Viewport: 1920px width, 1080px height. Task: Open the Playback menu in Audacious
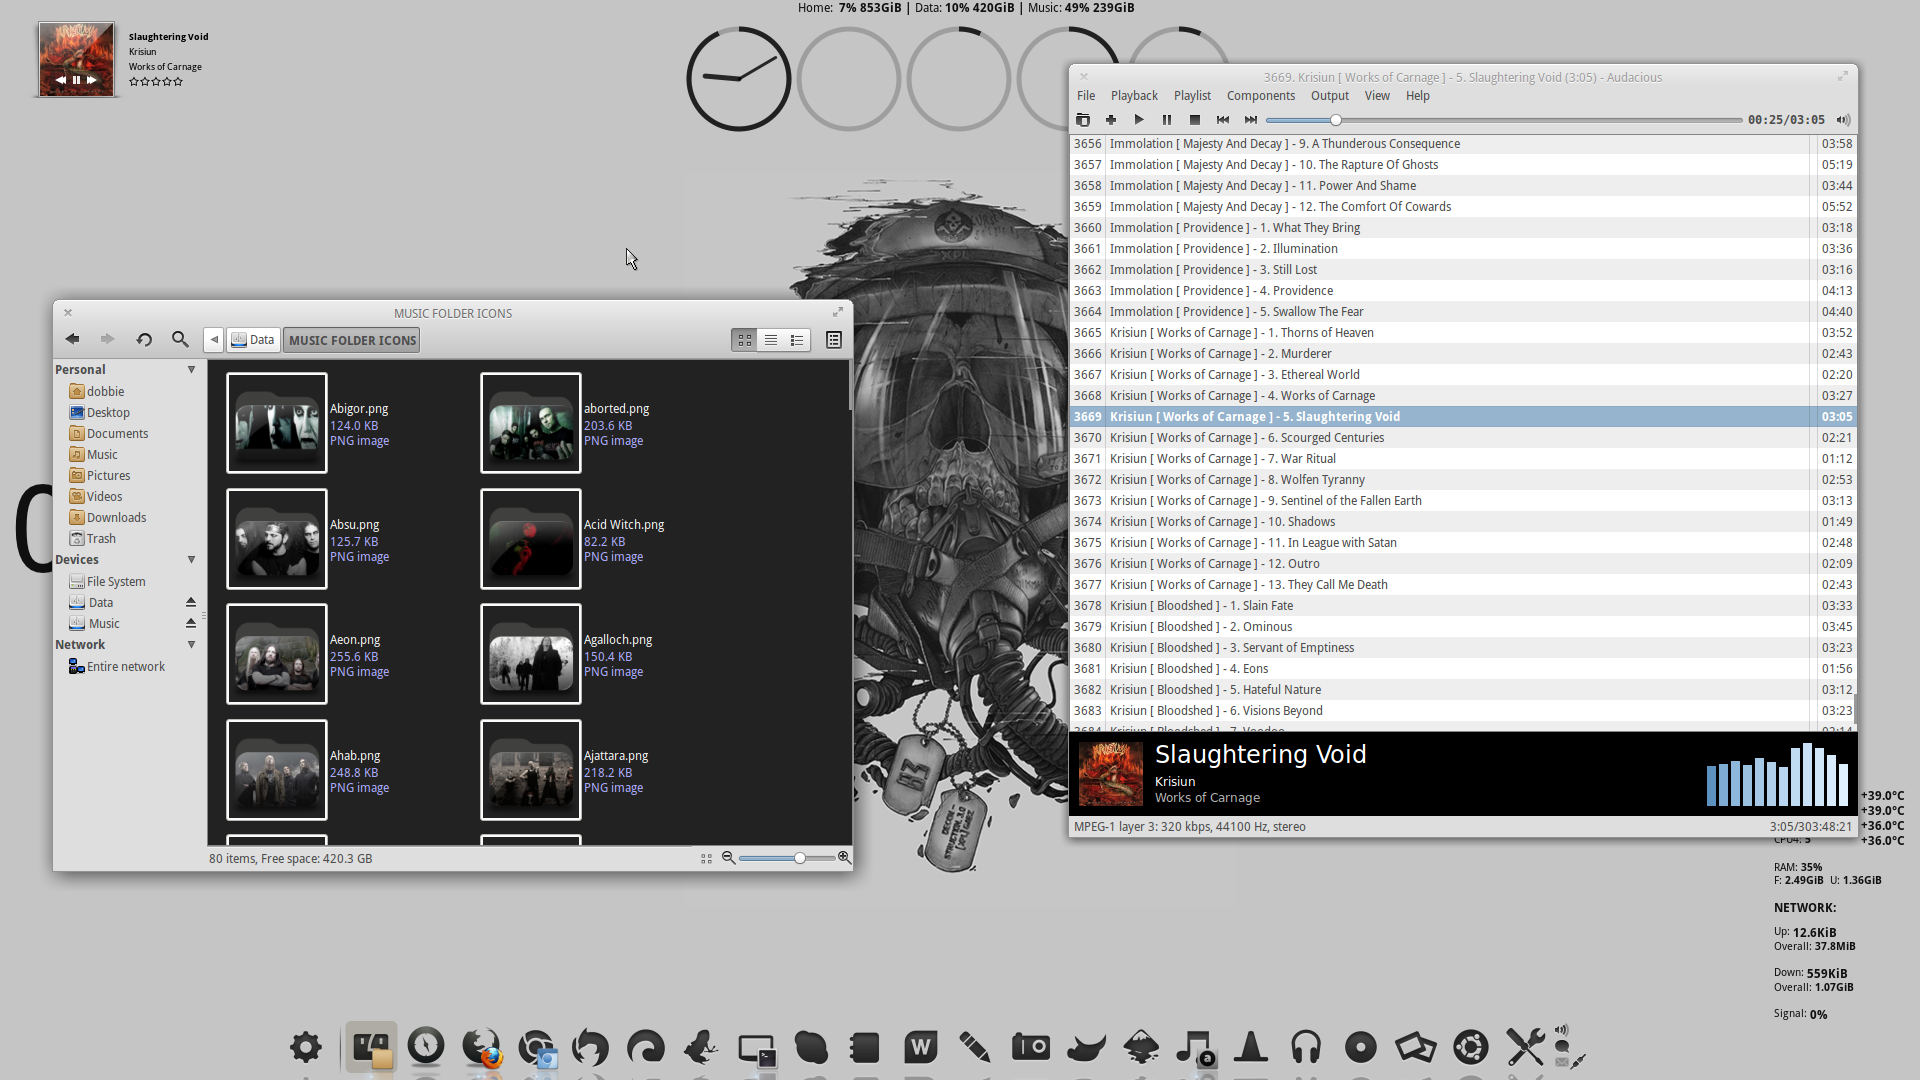[x=1133, y=95]
